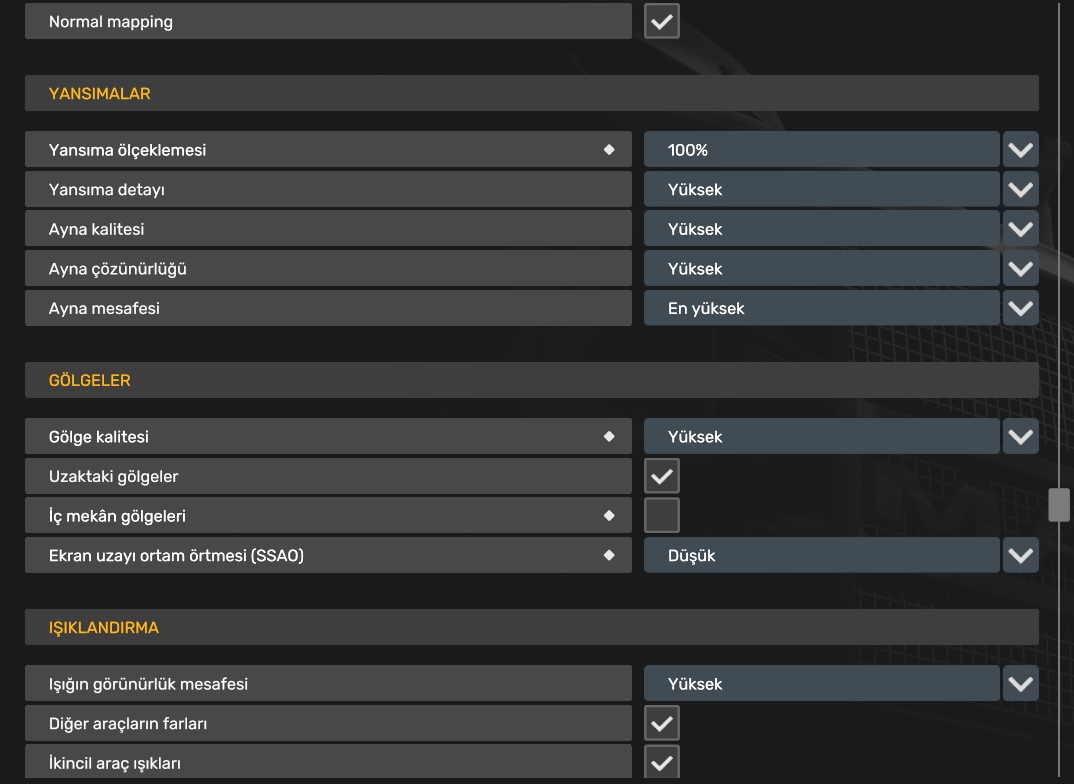Open the SSAO dropdown set to Düşük
The width and height of the screenshot is (1074, 784).
[x=821, y=555]
